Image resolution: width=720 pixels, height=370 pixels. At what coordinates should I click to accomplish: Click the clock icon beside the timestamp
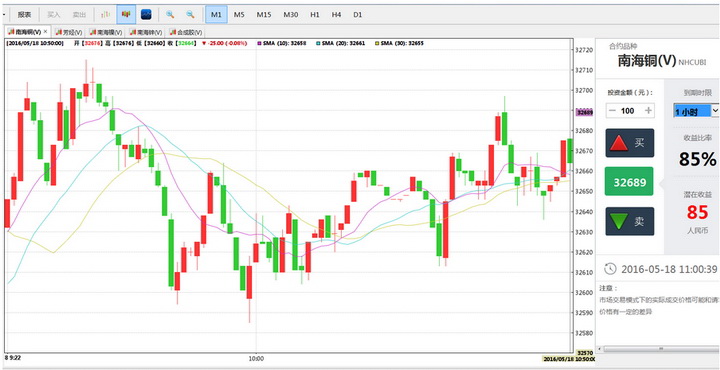tap(610, 269)
